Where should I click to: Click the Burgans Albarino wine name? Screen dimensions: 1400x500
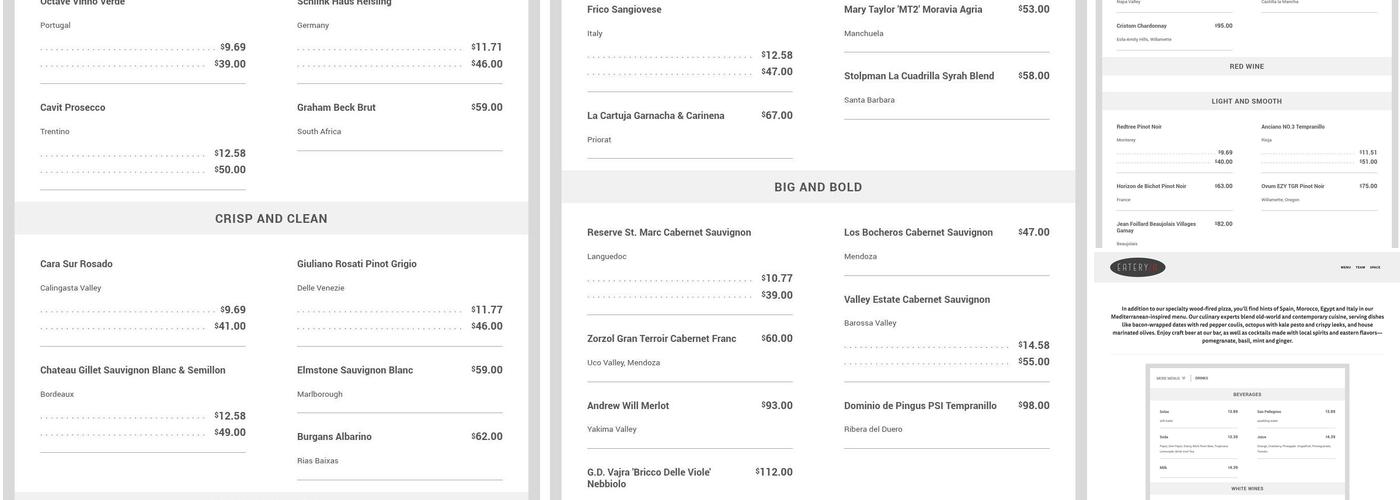tap(334, 437)
